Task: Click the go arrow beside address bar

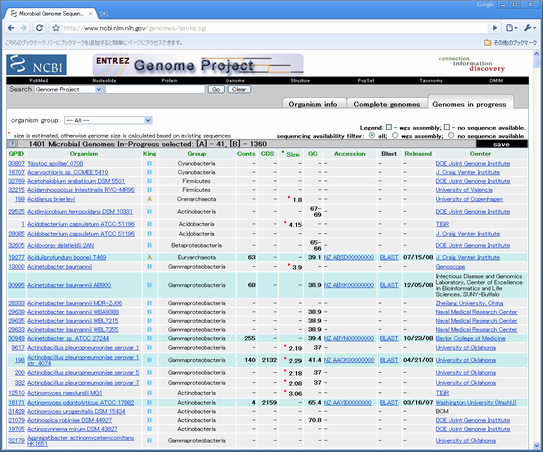Action: coord(495,28)
